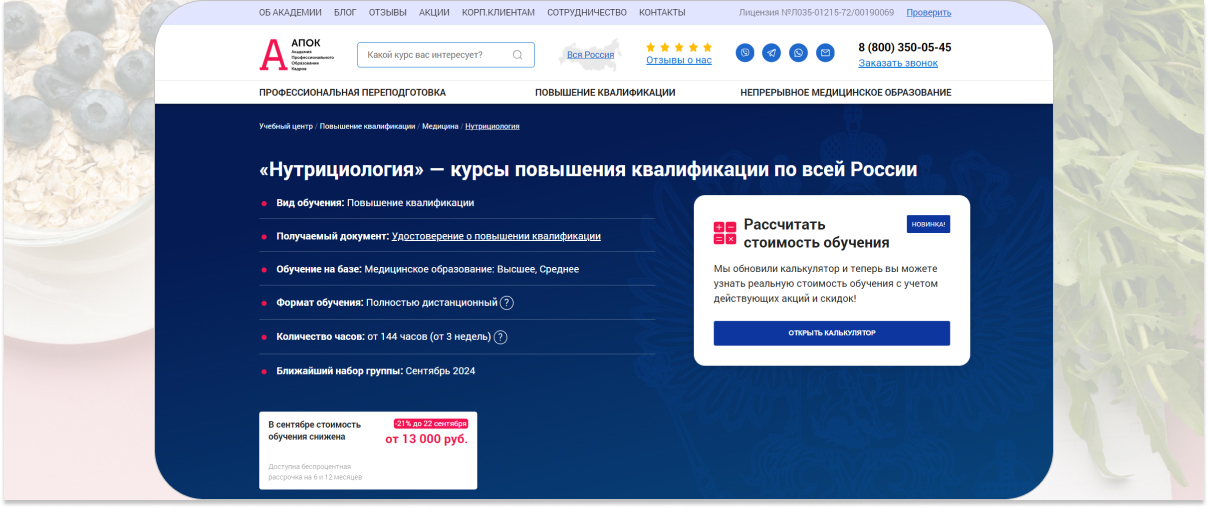Click the page heading «Нутрициология»
Image resolution: width=1208 pixels, height=508 pixels.
588,170
